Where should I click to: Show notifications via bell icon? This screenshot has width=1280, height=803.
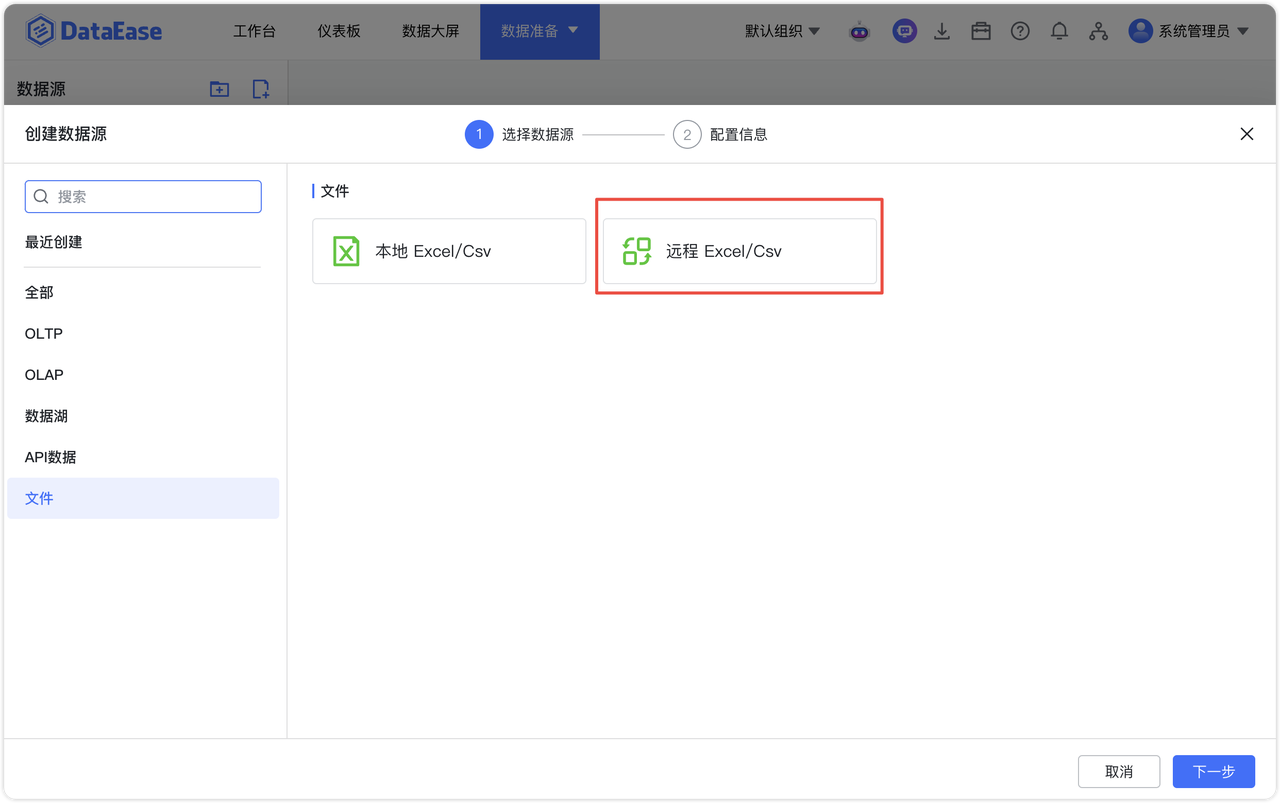coord(1059,31)
